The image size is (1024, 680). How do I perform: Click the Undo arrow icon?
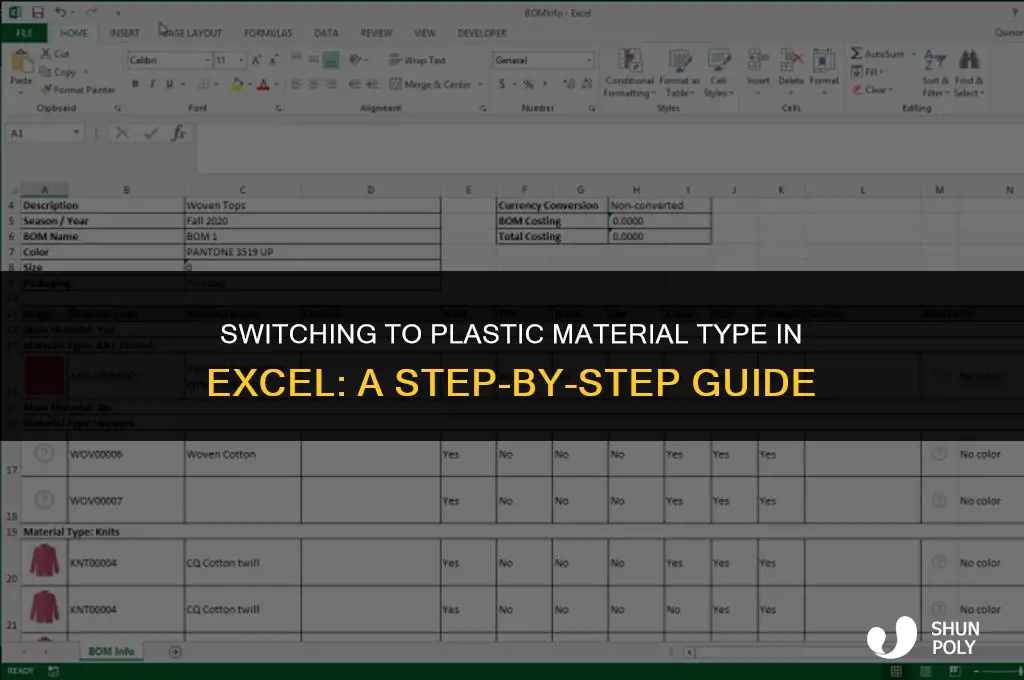click(60, 12)
